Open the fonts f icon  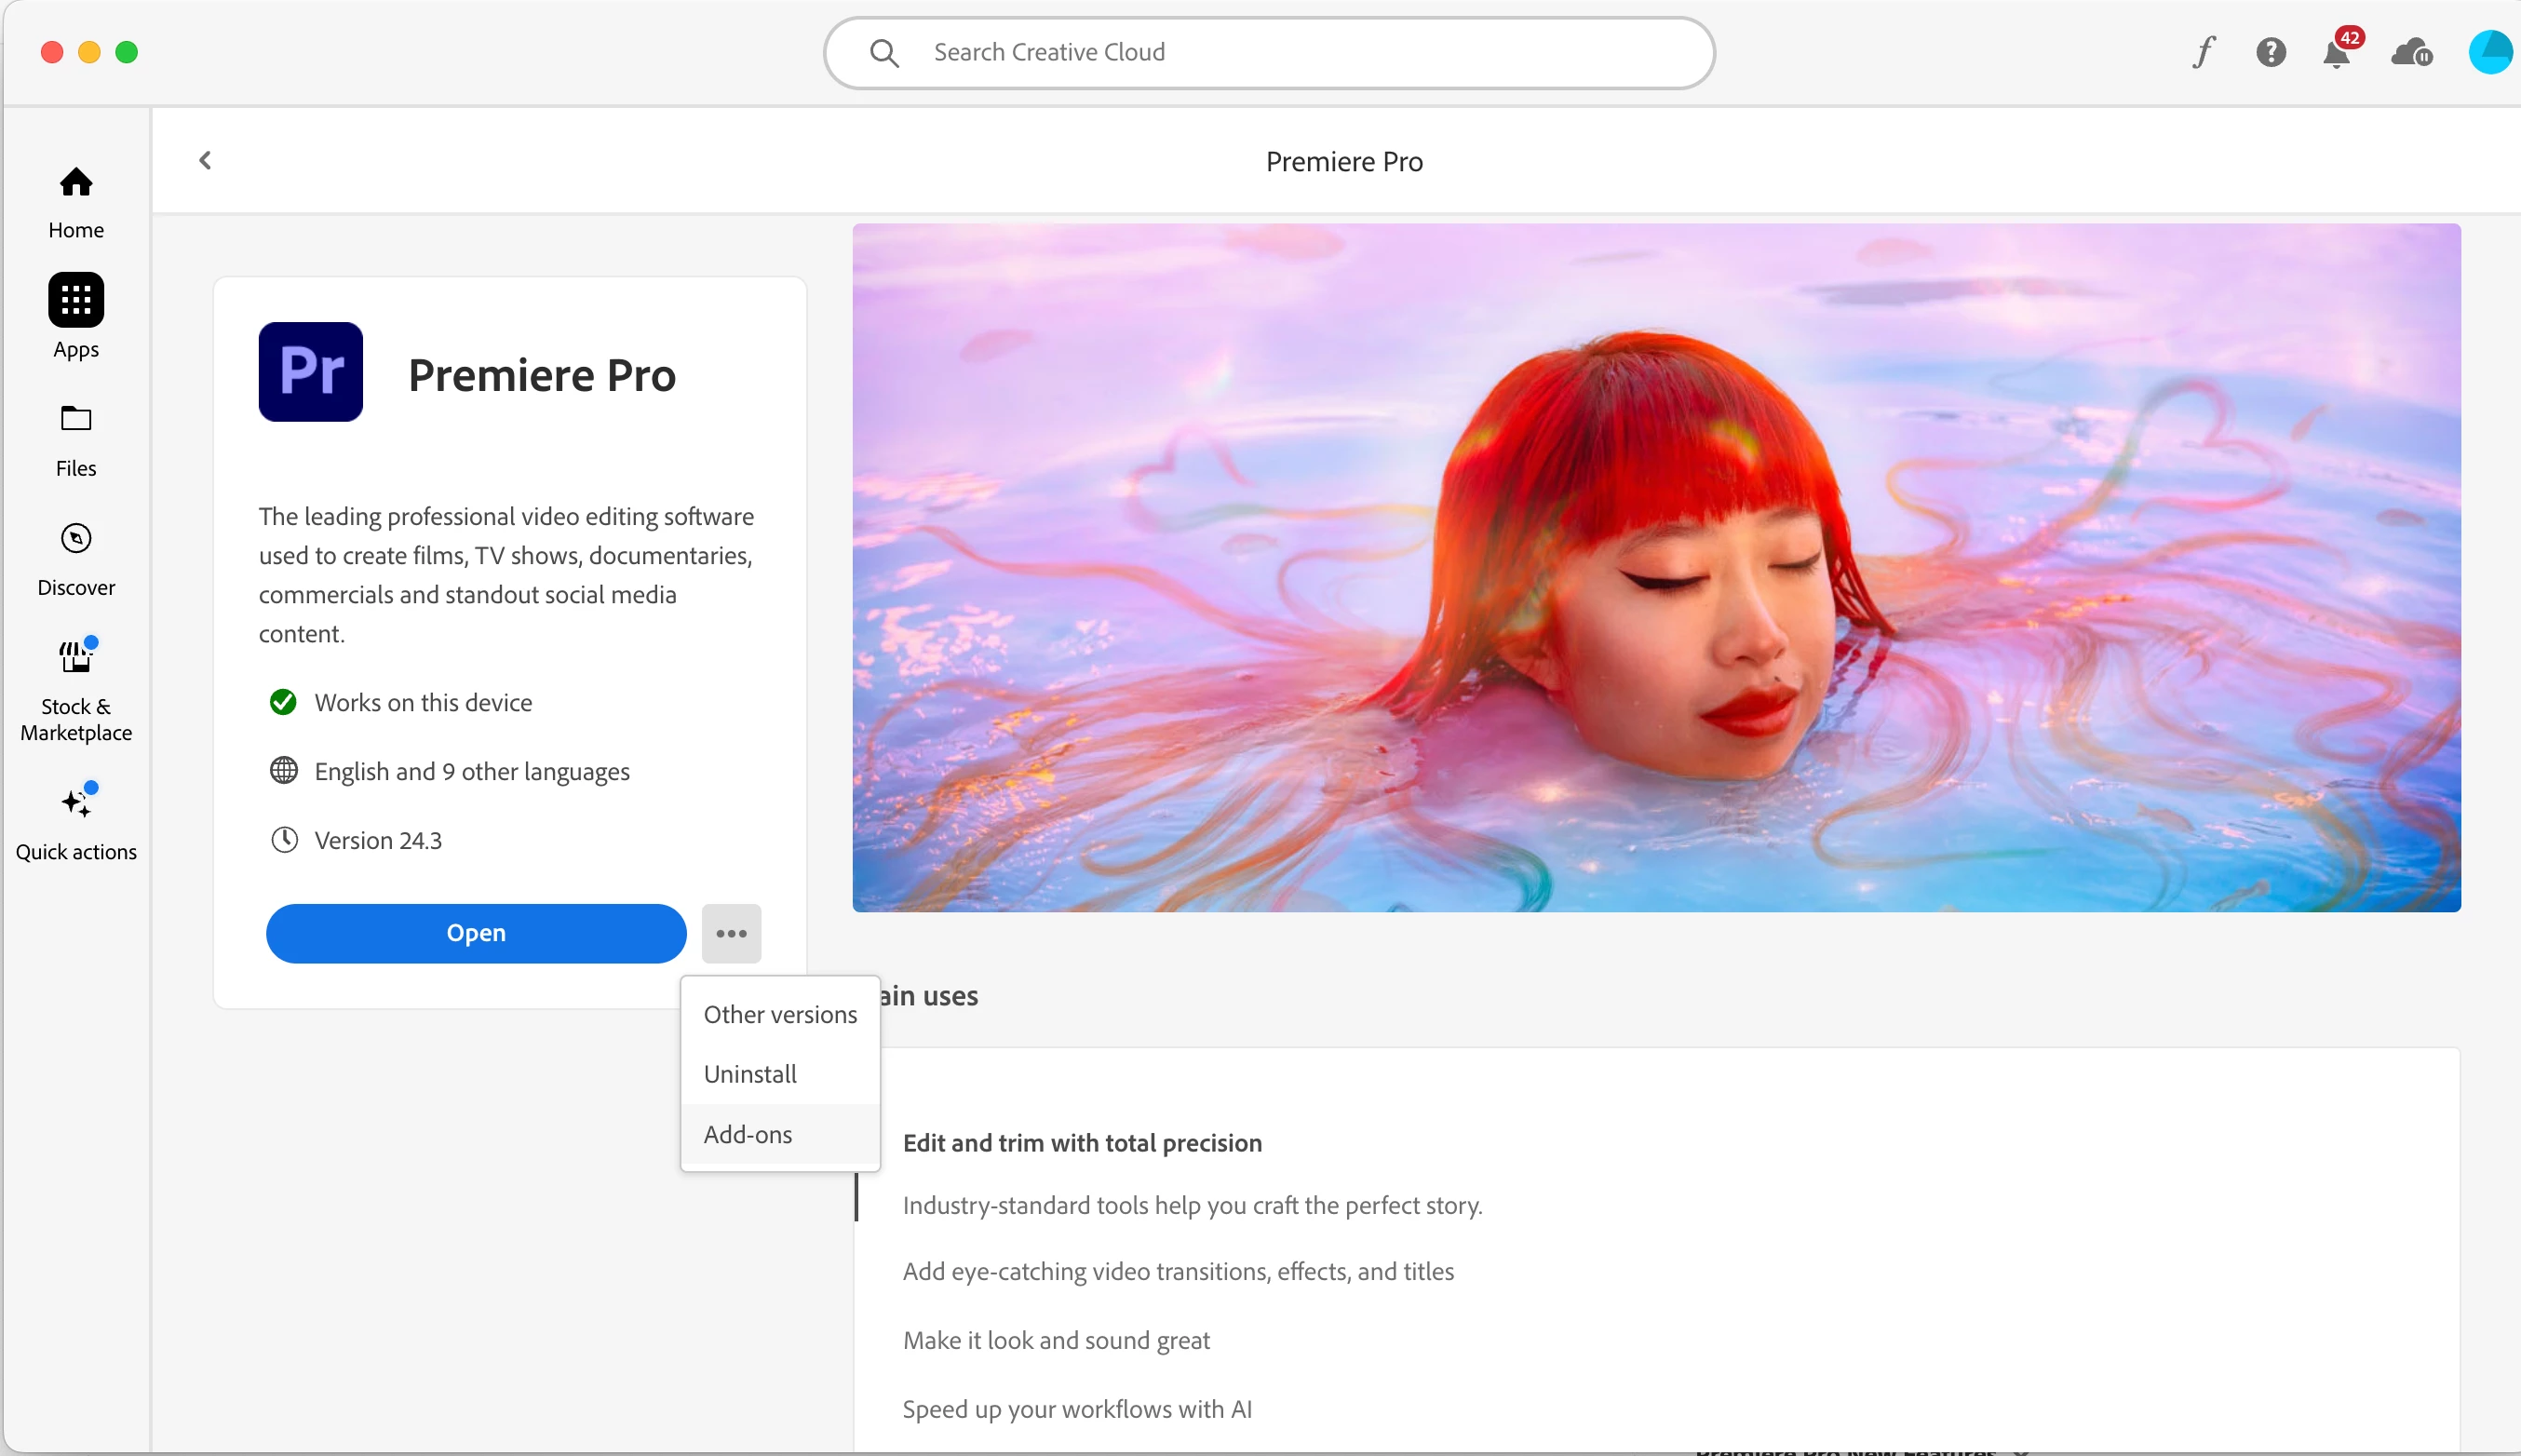pos(2203,52)
